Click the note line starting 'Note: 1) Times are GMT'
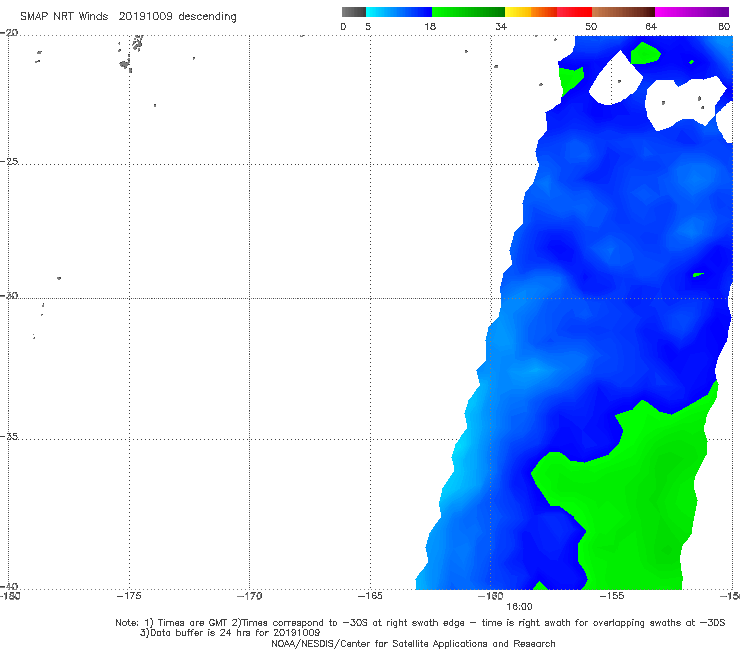 [x=420, y=623]
